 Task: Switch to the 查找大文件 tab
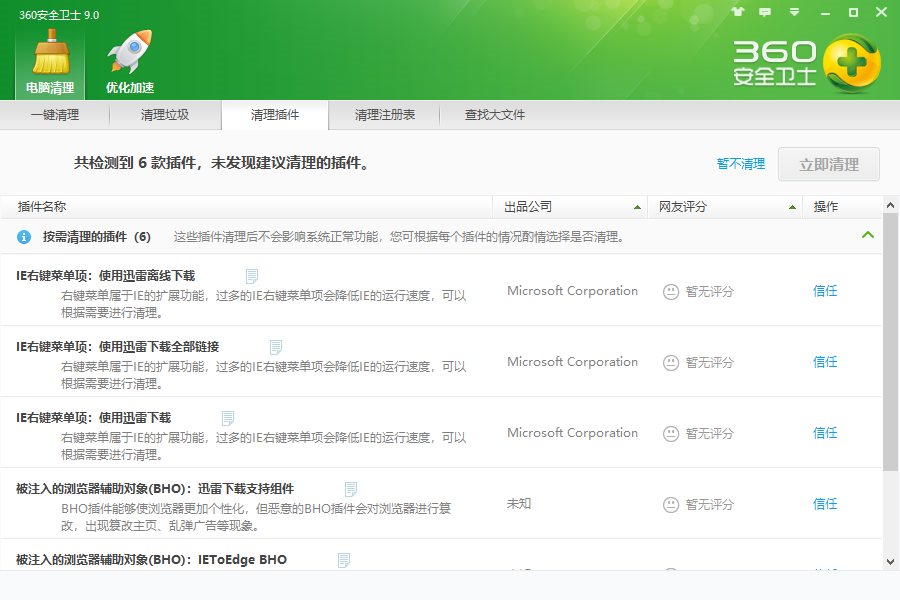(495, 115)
